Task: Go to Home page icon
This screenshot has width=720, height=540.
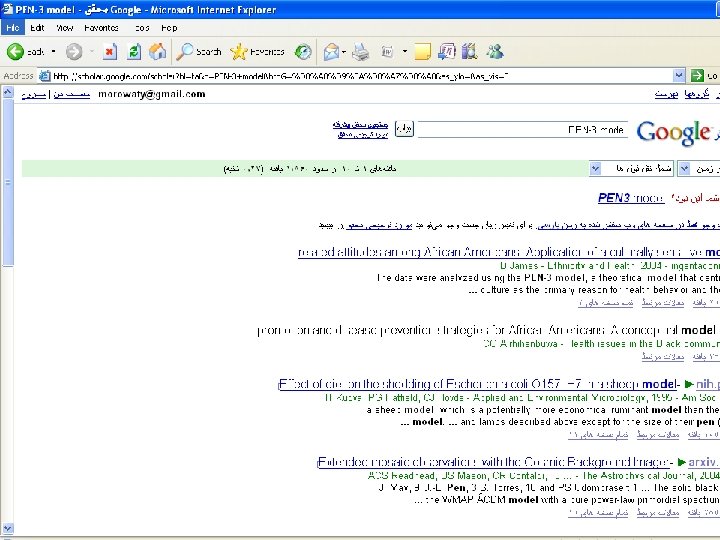Action: click(x=157, y=51)
